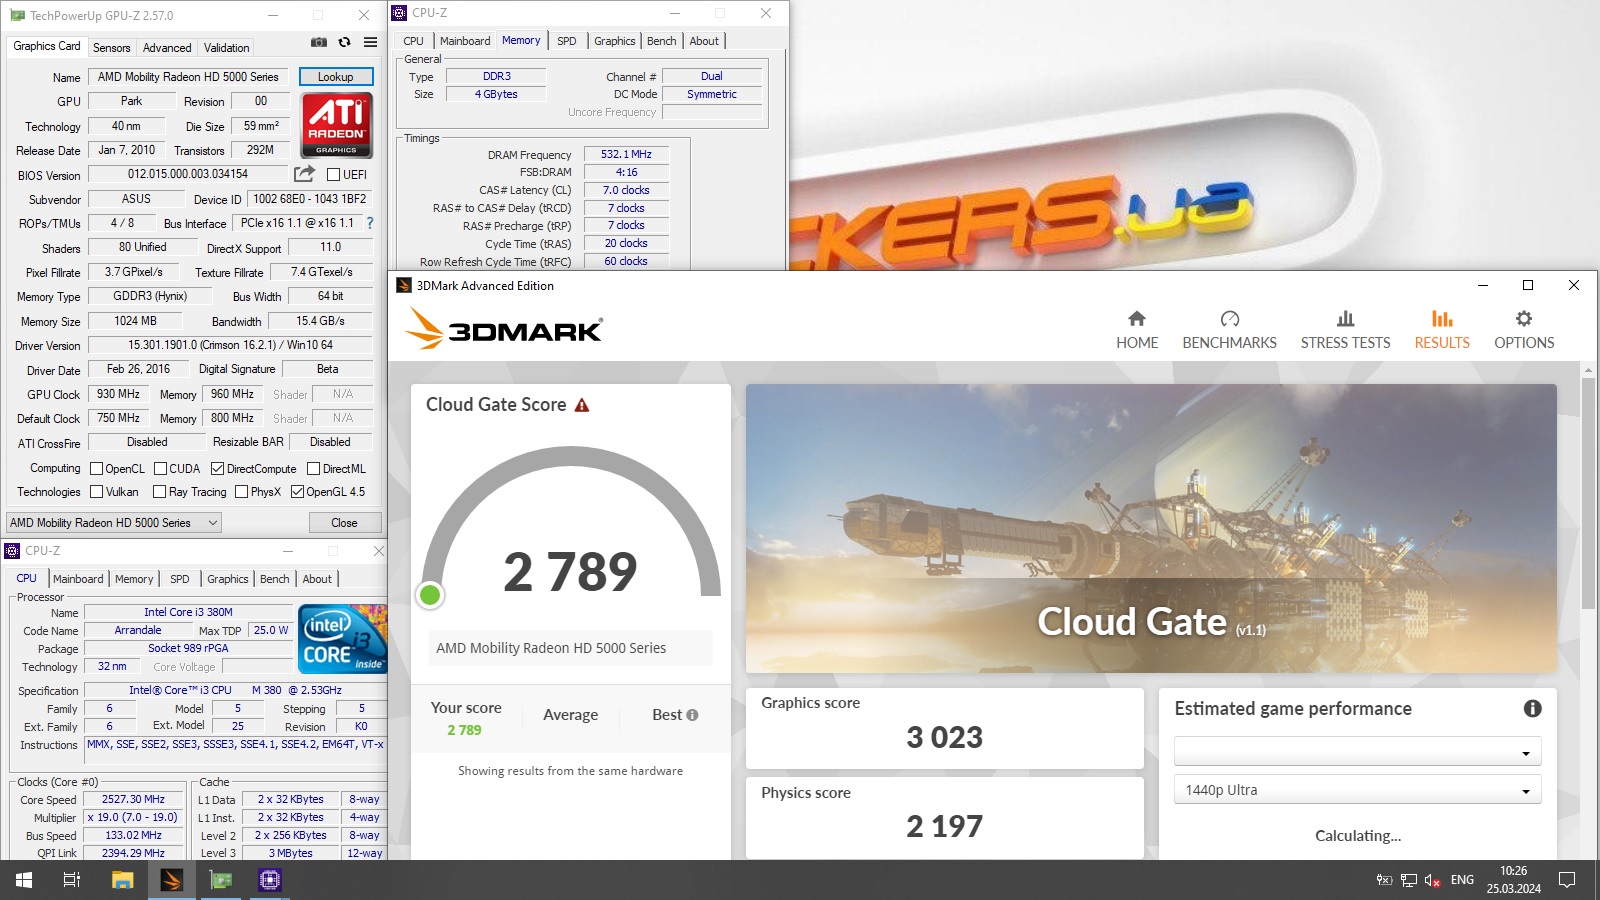Switch to CPU-Z taskbar icon
The width and height of the screenshot is (1600, 900).
point(269,880)
